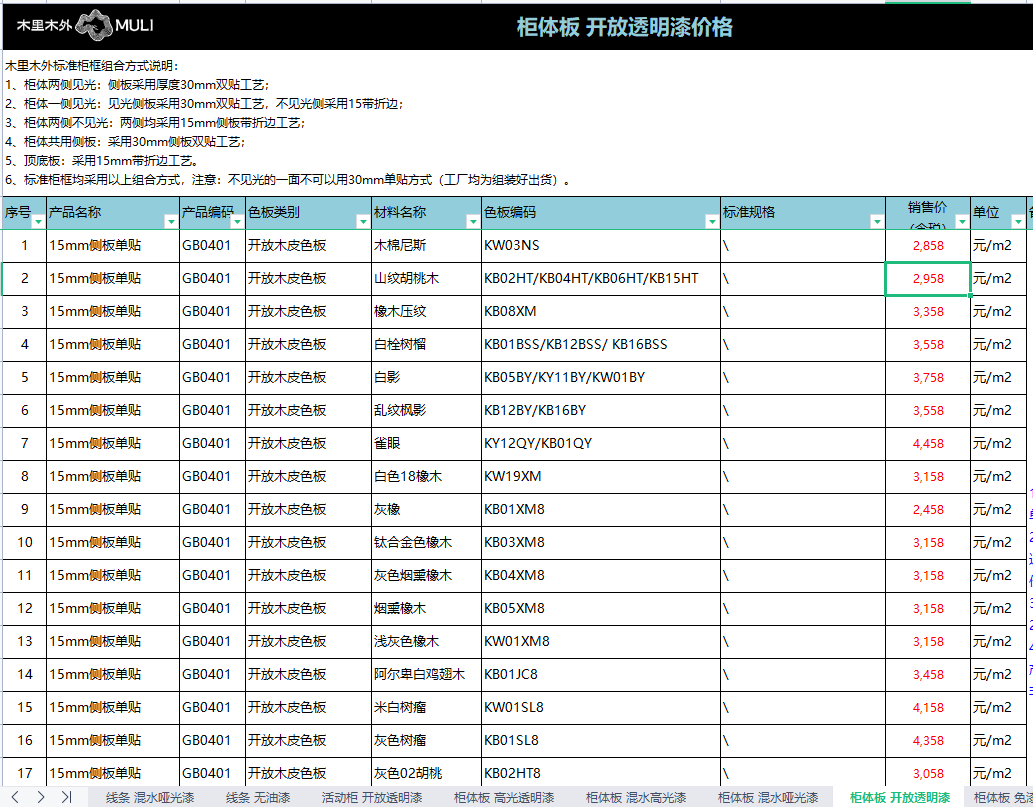This screenshot has width=1033, height=807.
Task: Expand the 色板编码 filter dropdown
Action: [x=711, y=222]
